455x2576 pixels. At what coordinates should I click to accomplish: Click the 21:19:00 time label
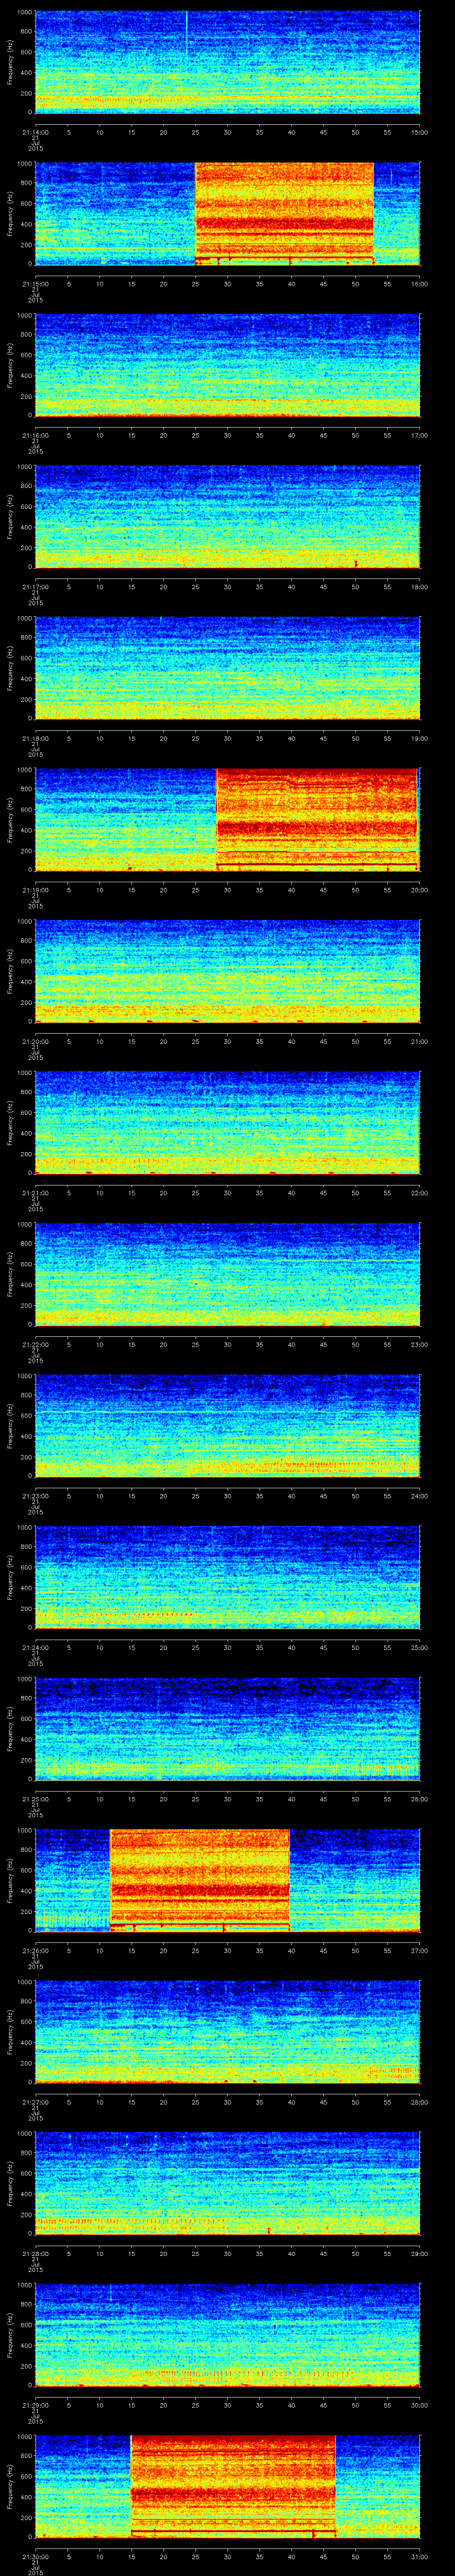(35, 890)
